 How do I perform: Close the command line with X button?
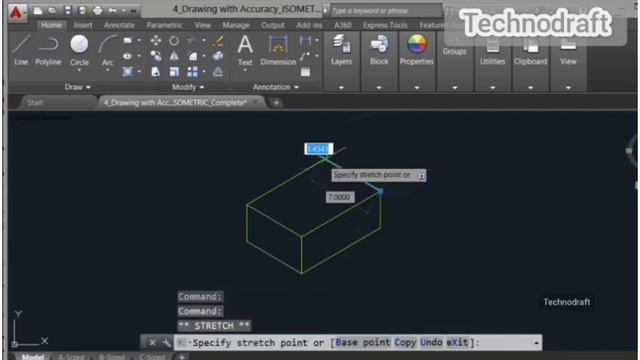(x=152, y=343)
